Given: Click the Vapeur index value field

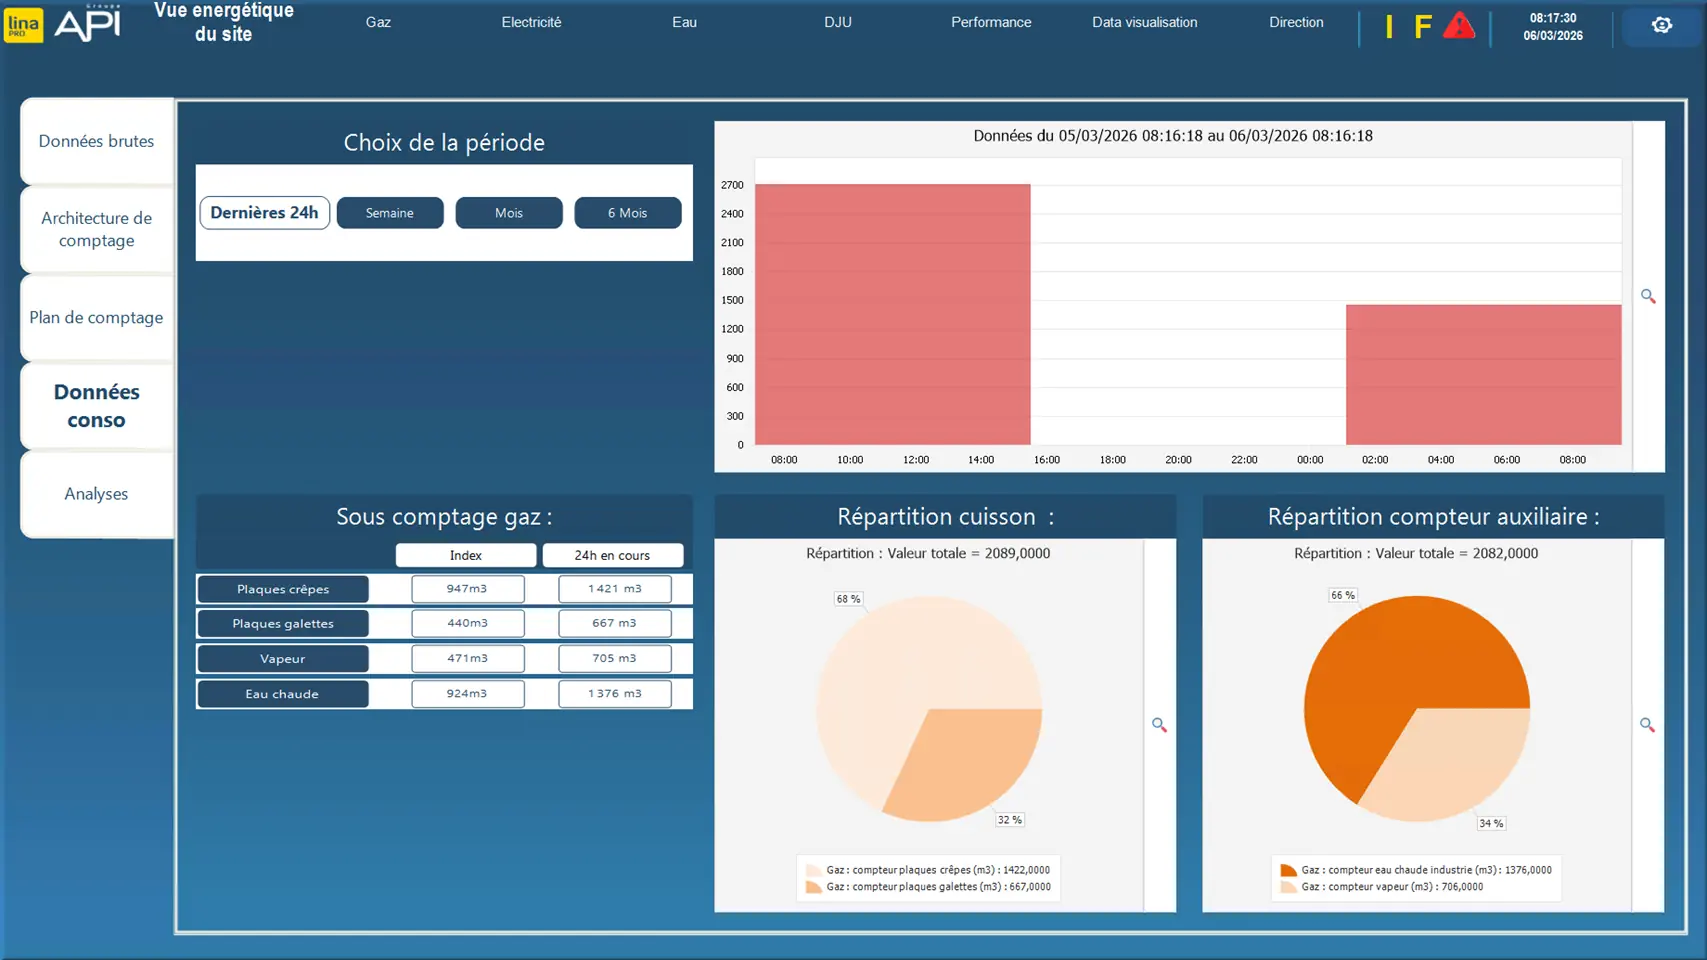Looking at the screenshot, I should (x=467, y=658).
